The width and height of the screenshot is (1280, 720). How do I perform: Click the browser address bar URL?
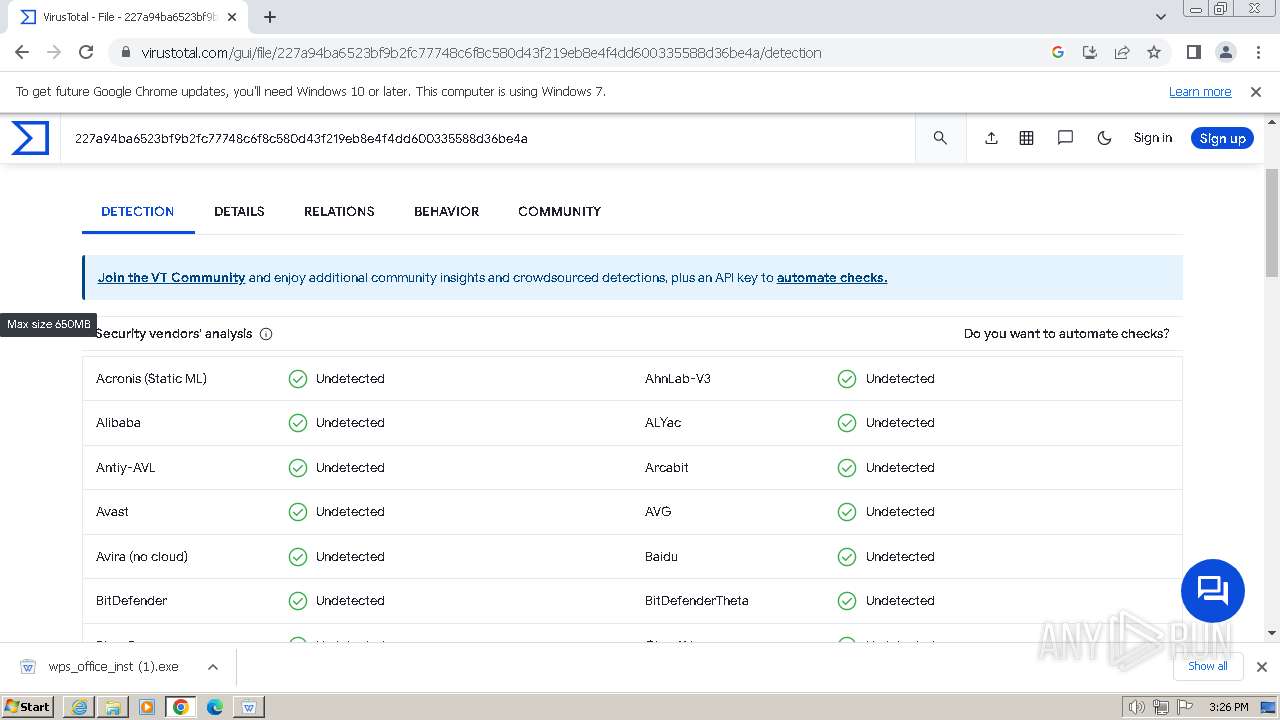point(481,52)
